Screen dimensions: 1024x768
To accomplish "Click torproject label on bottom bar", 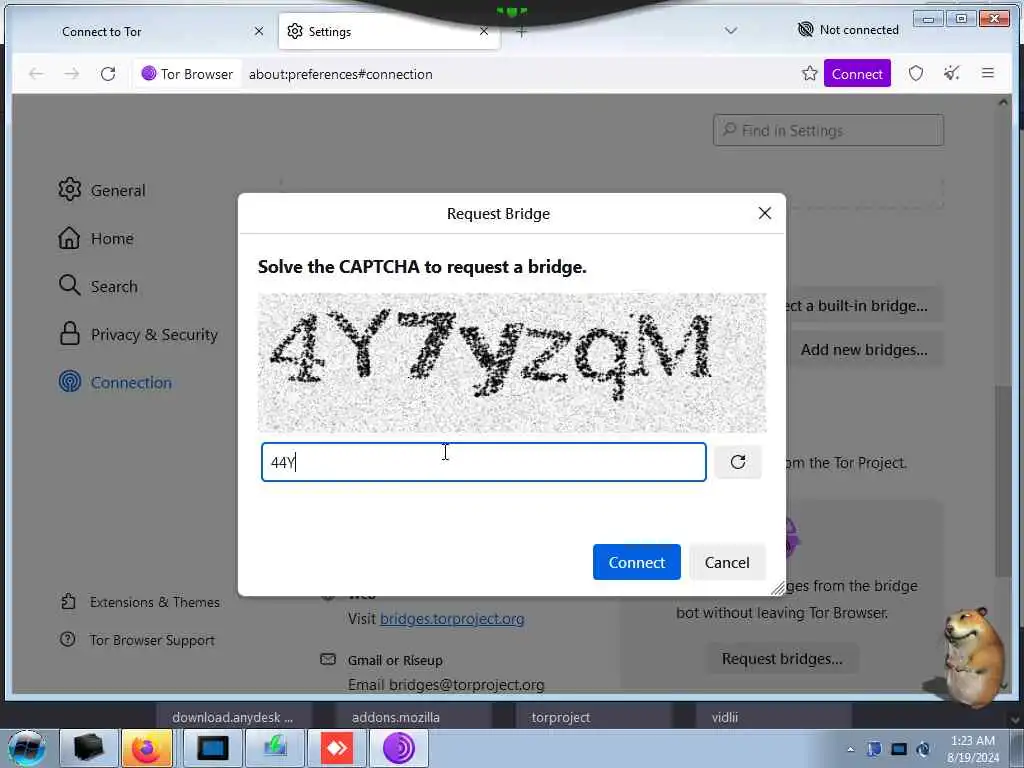I will click(x=560, y=717).
